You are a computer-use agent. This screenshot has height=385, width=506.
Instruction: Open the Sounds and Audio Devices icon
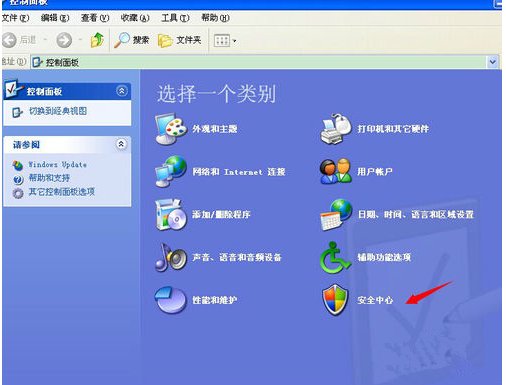pos(171,257)
